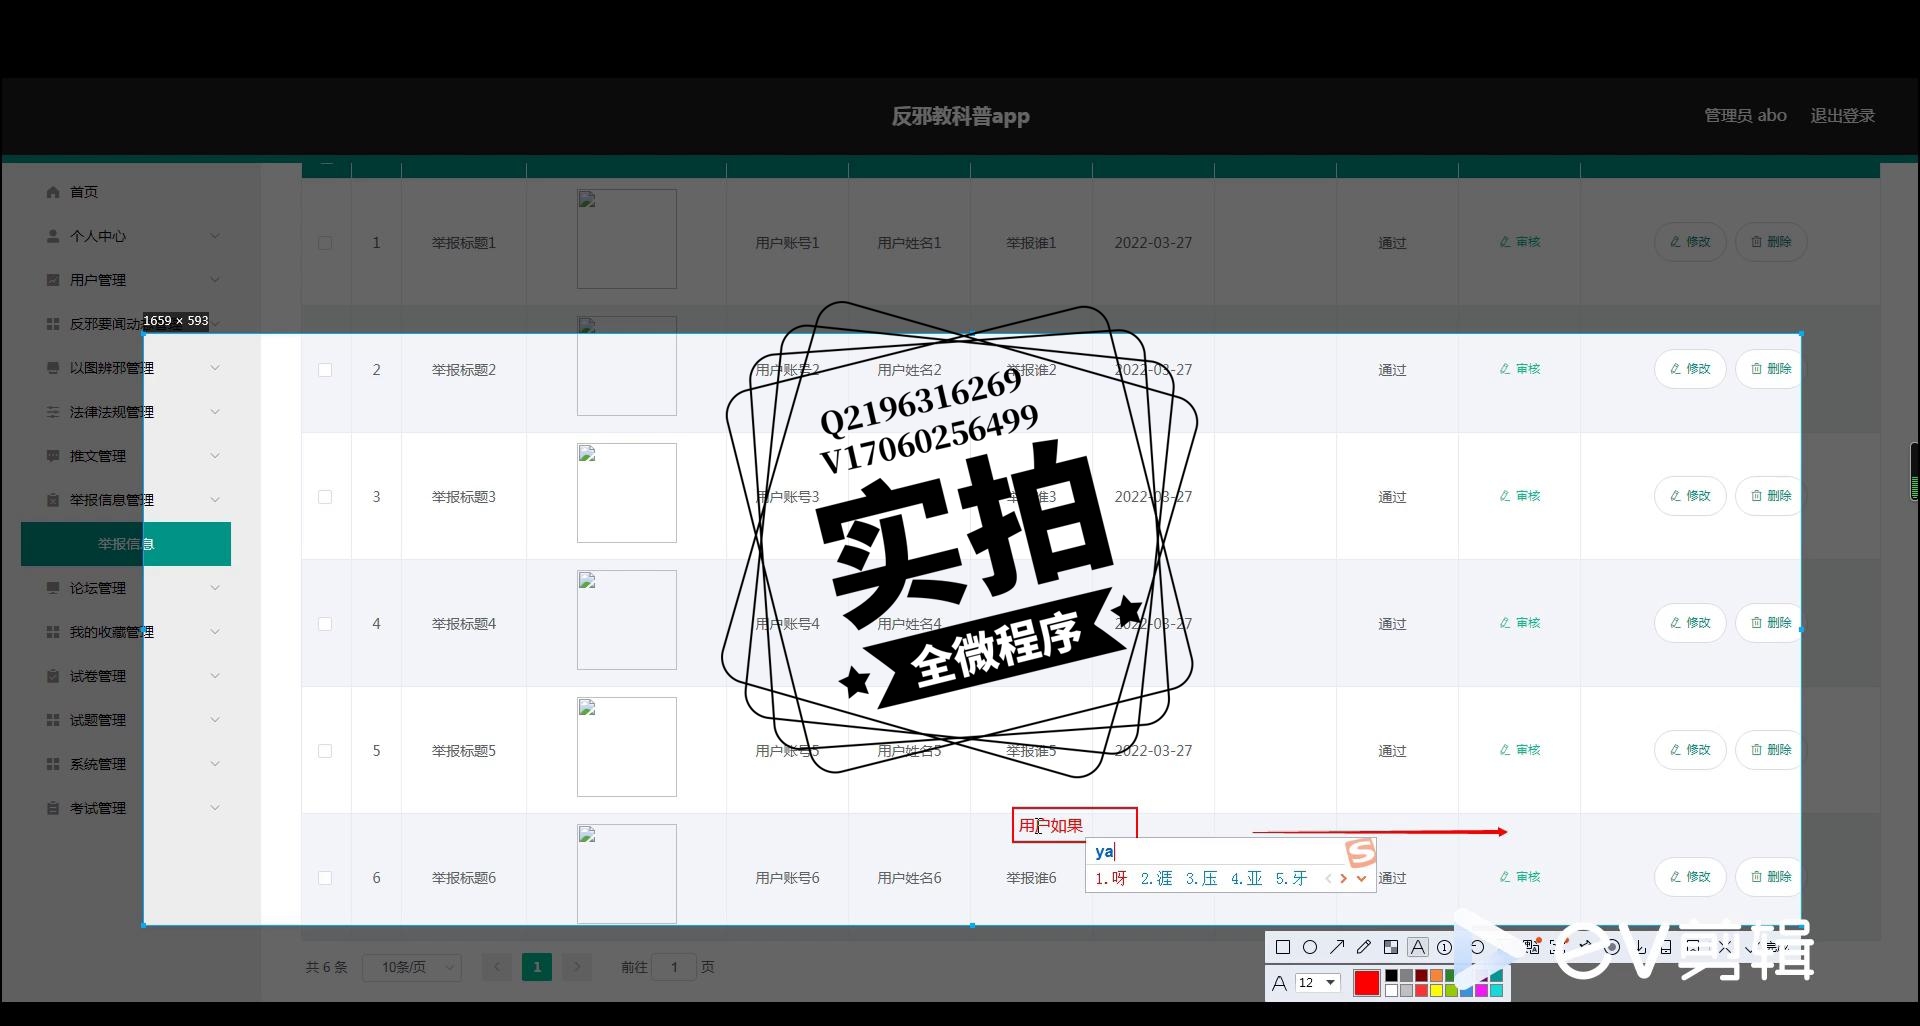The width and height of the screenshot is (1920, 1026).
Task: Tick the checkbox for row 举报标题5
Action: (325, 751)
